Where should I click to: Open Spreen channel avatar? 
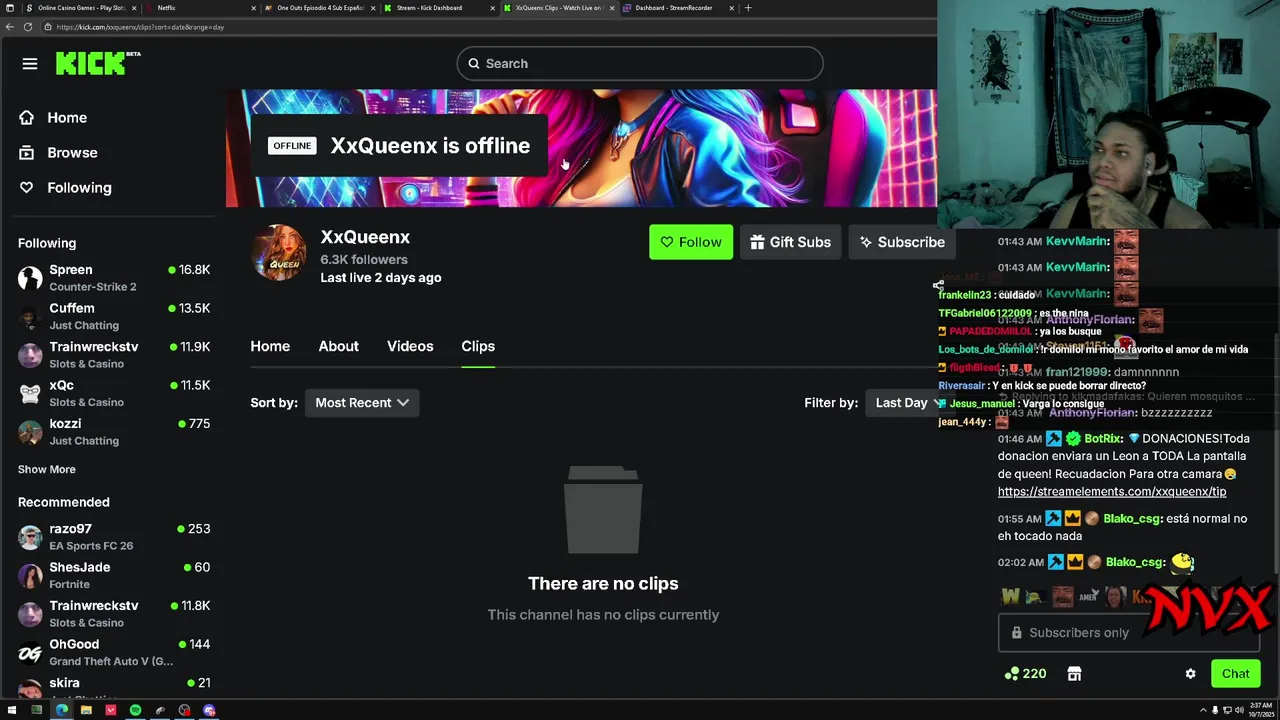(x=31, y=278)
